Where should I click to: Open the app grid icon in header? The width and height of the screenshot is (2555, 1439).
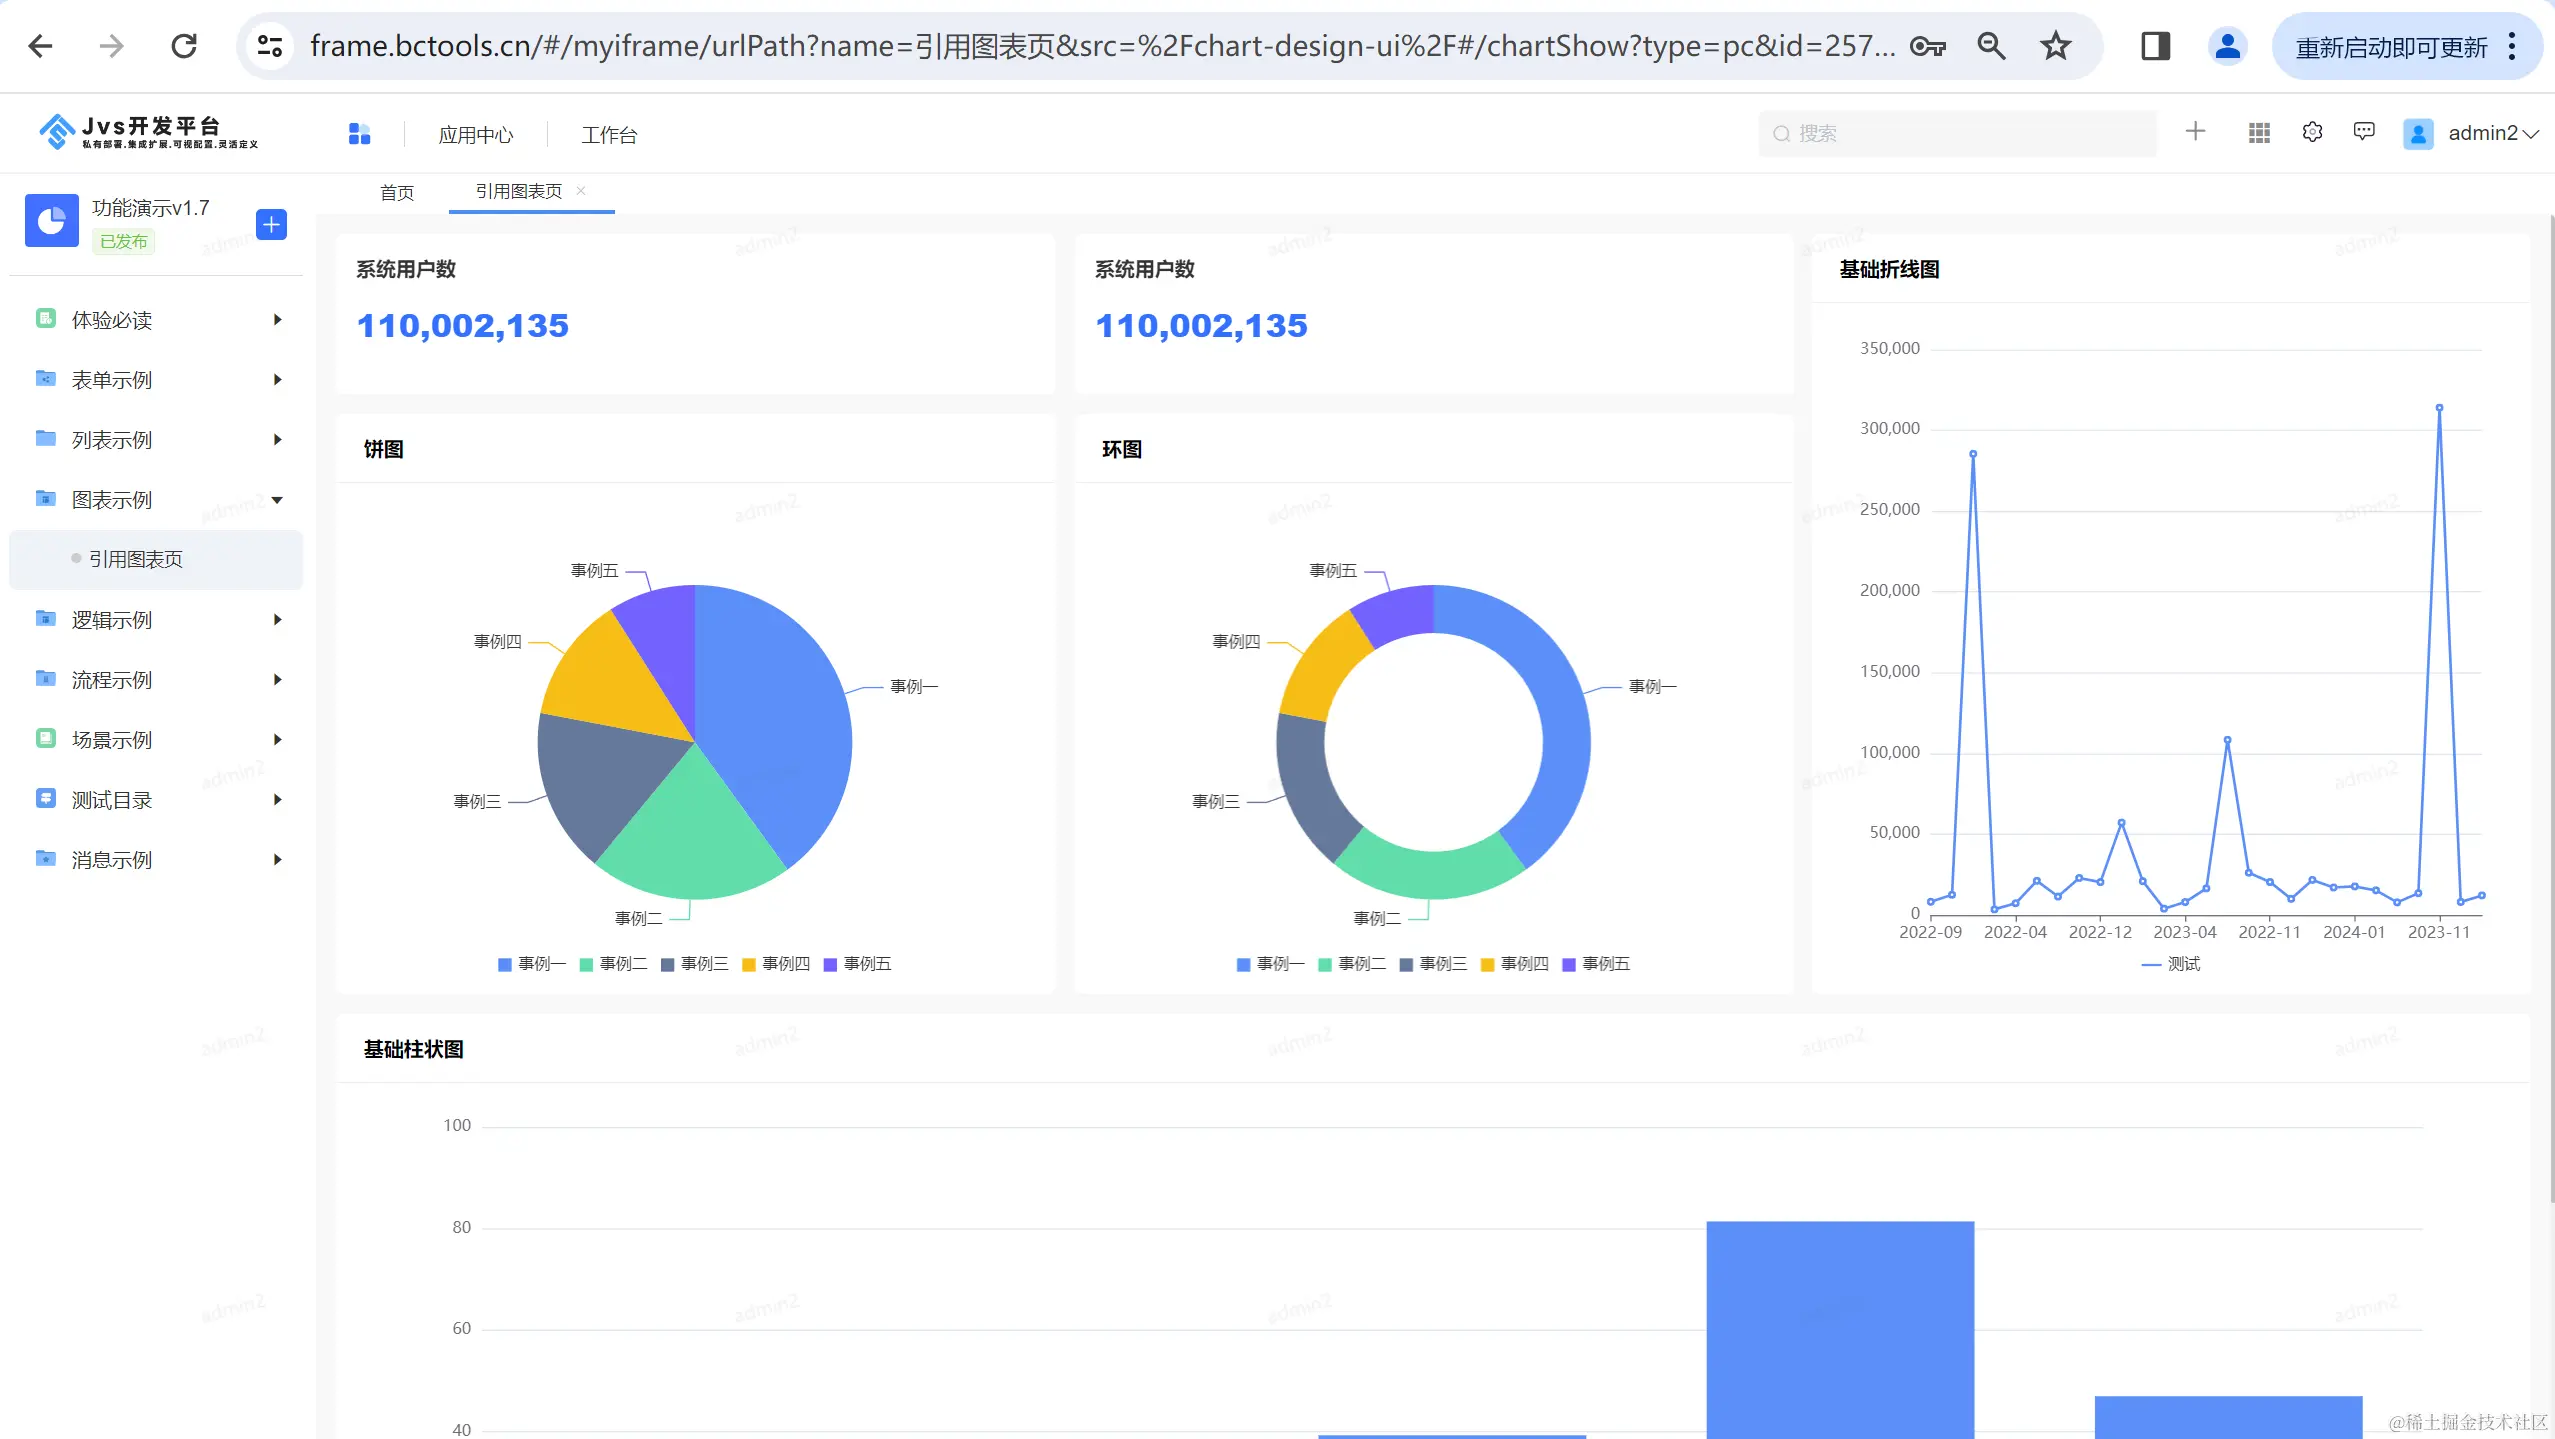[x=2259, y=133]
